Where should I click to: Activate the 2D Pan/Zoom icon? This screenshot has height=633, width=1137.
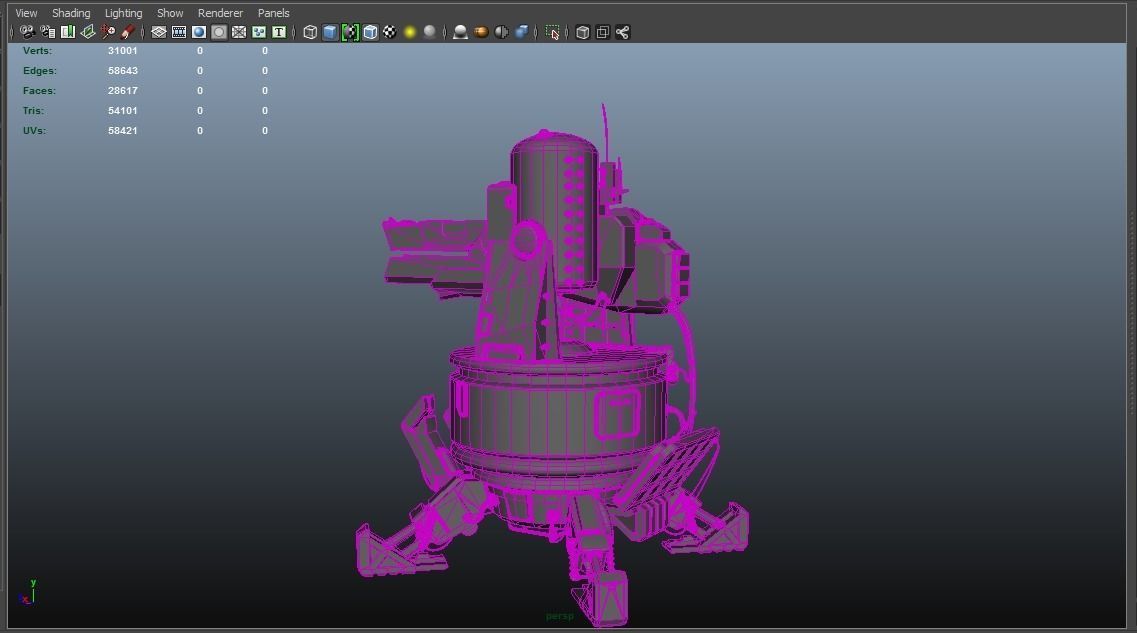coord(107,32)
